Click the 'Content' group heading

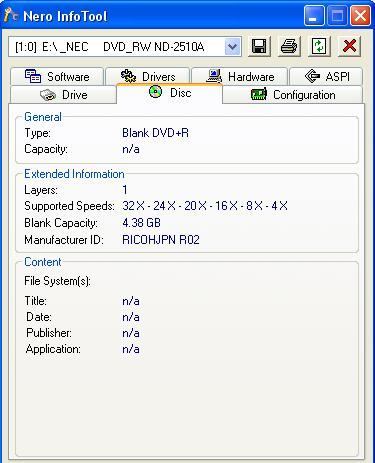(x=43, y=262)
